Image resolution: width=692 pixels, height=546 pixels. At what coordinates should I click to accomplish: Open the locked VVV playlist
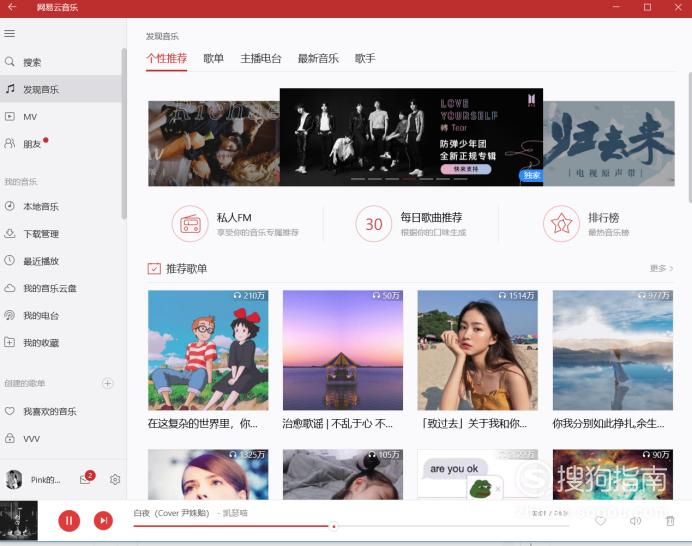60,439
